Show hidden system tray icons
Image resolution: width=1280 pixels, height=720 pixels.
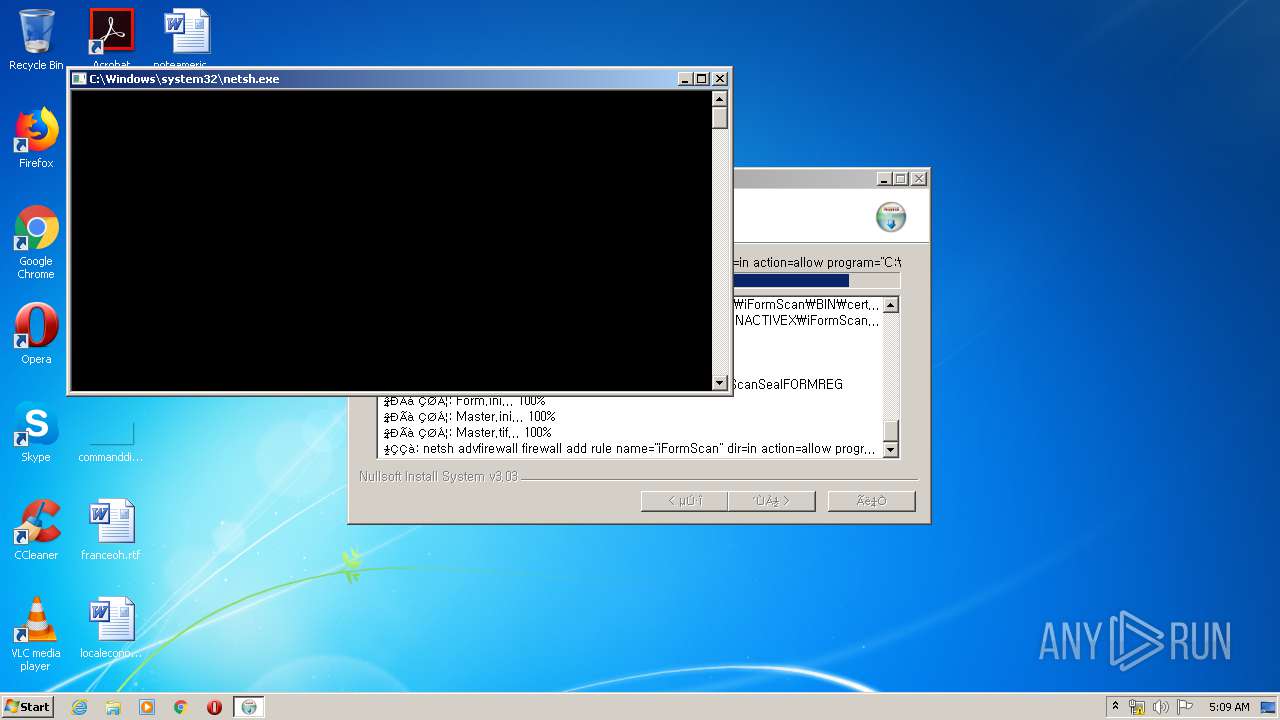tap(1115, 707)
